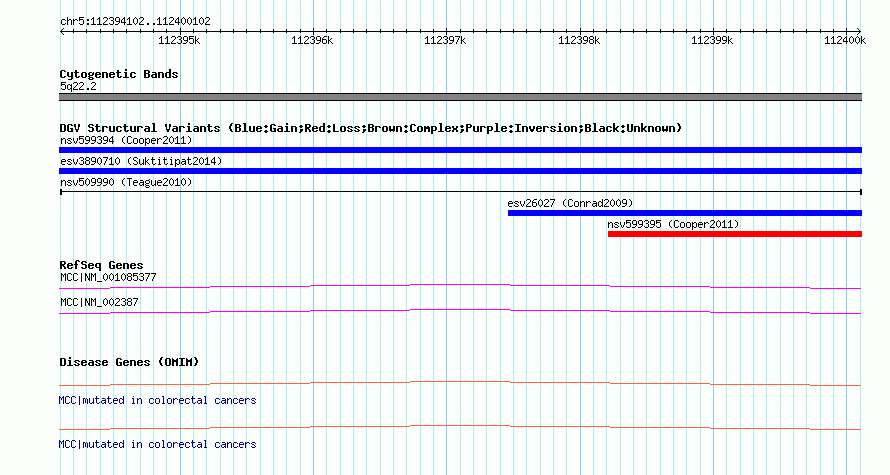The width and height of the screenshot is (890, 475).
Task: Click the blue nsv599394 gain bar
Action: point(460,150)
